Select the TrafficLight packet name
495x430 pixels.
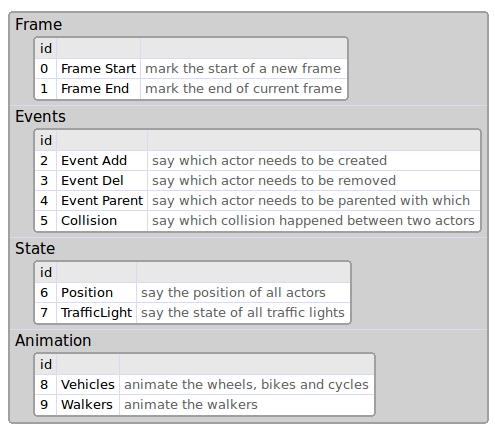pos(97,312)
